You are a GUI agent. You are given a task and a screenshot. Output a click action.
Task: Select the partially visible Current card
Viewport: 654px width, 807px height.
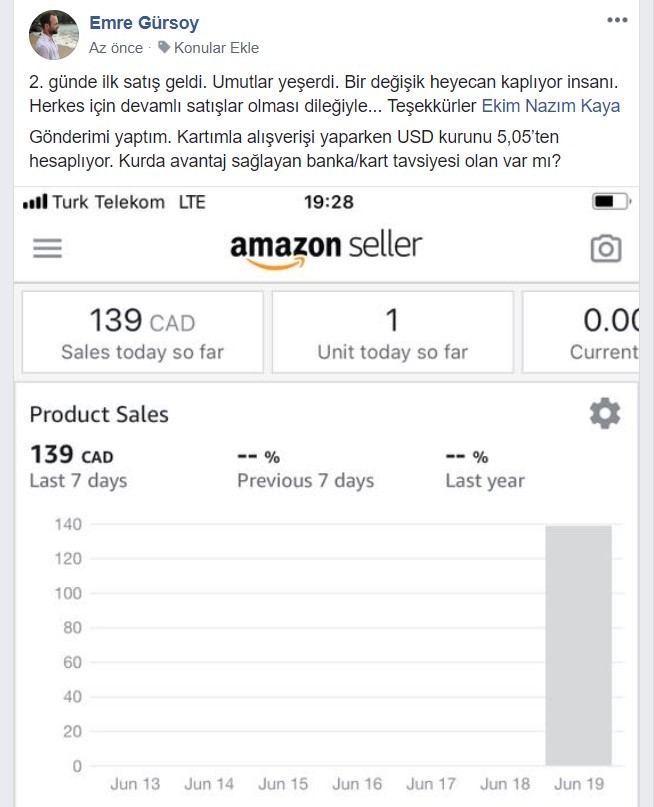tap(581, 332)
